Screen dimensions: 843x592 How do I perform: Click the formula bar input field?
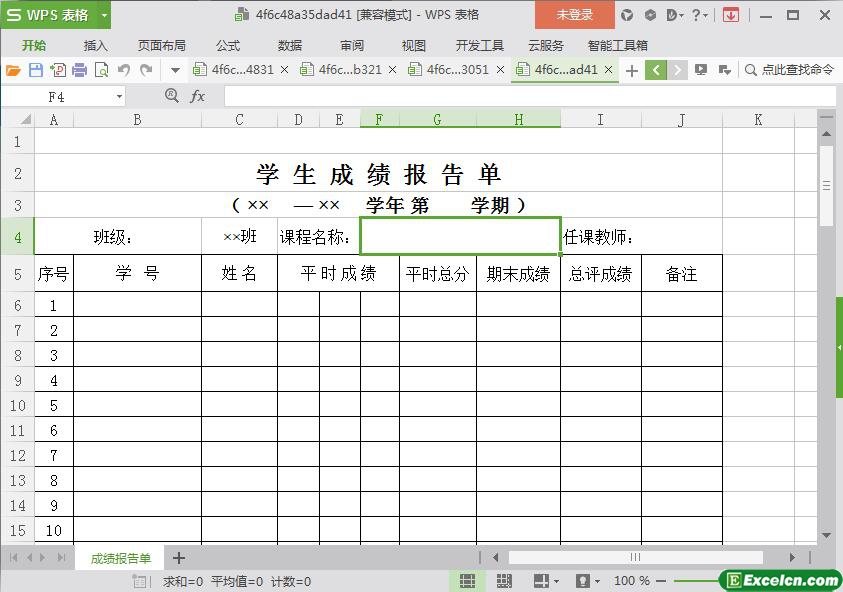pos(520,96)
